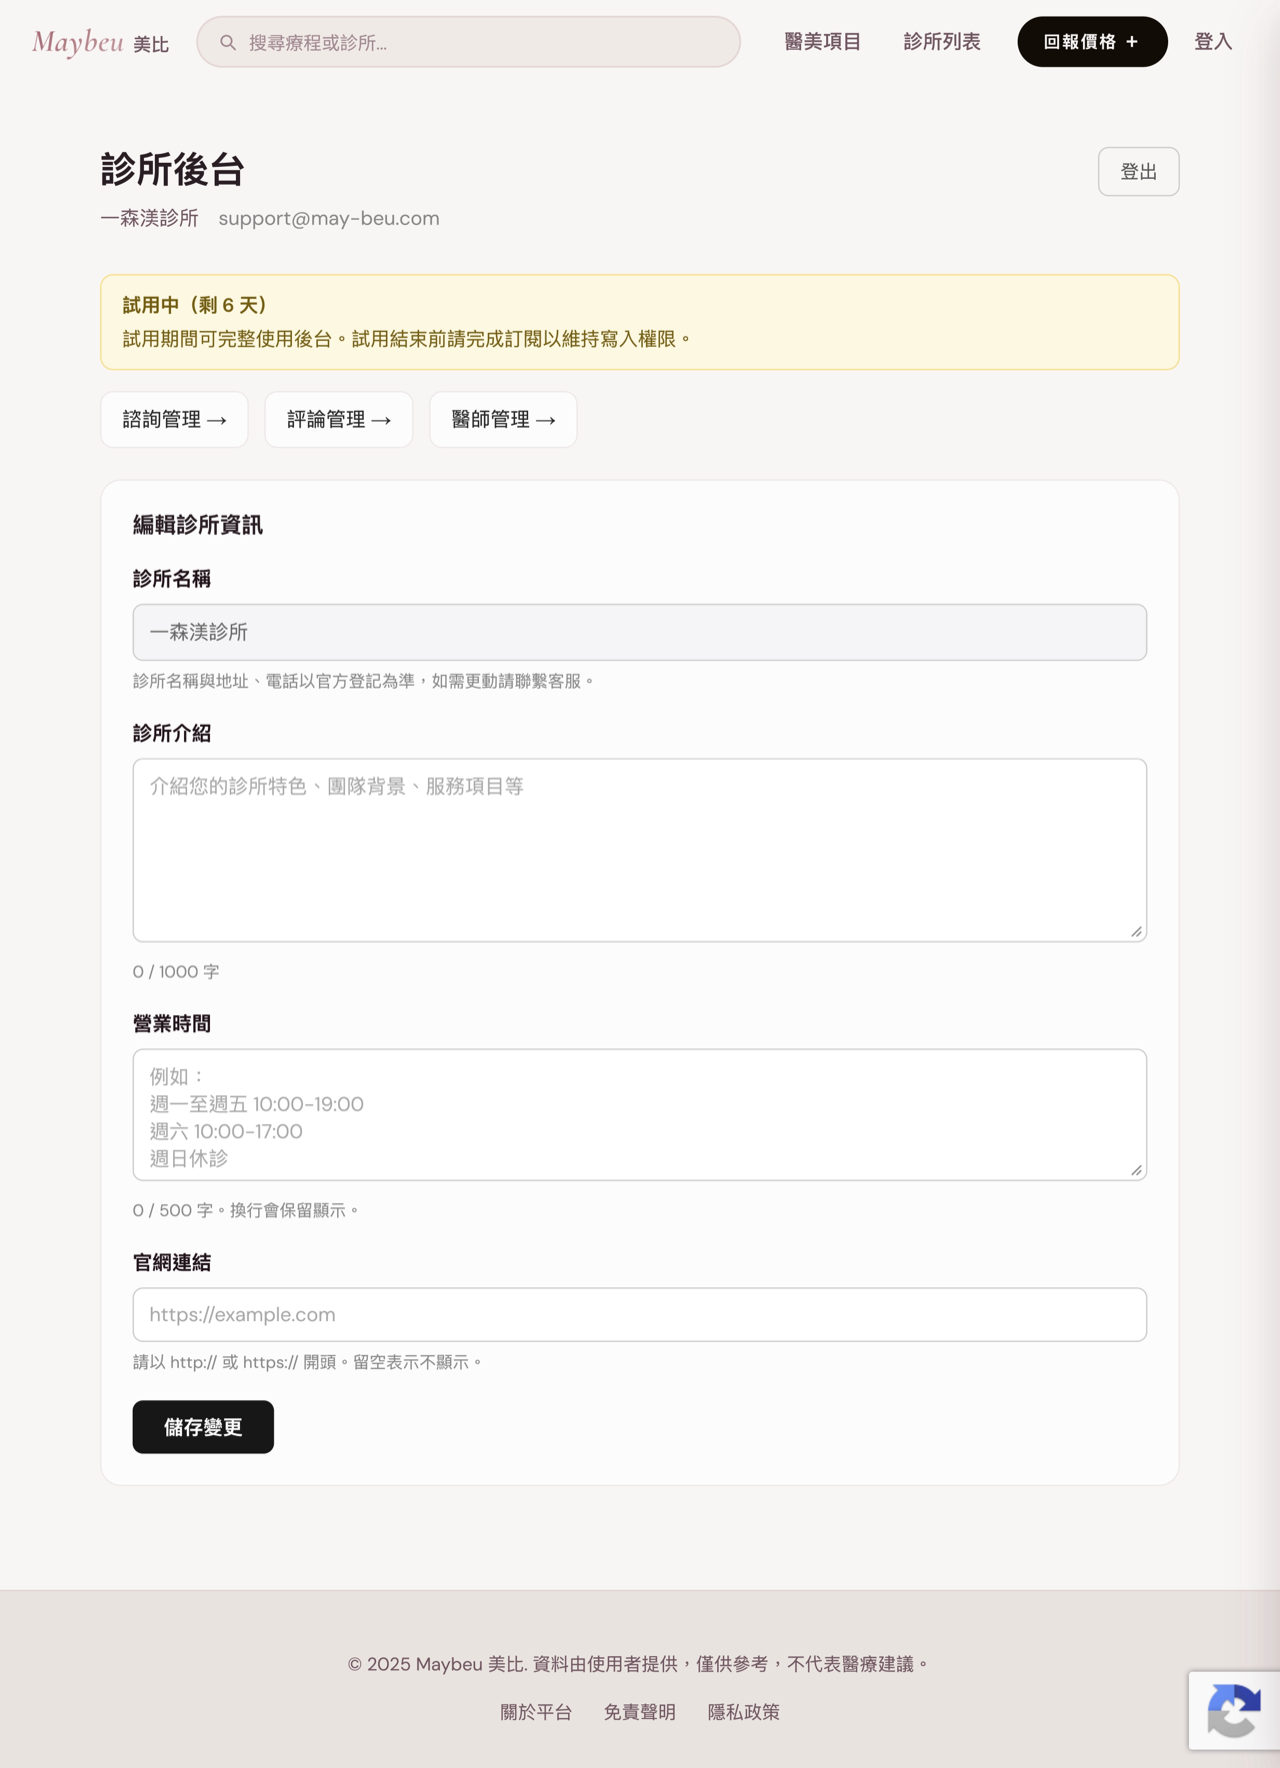1280x1768 pixels.
Task: Grab the 診所介紹 textarea resize handle
Action: pos(1136,931)
